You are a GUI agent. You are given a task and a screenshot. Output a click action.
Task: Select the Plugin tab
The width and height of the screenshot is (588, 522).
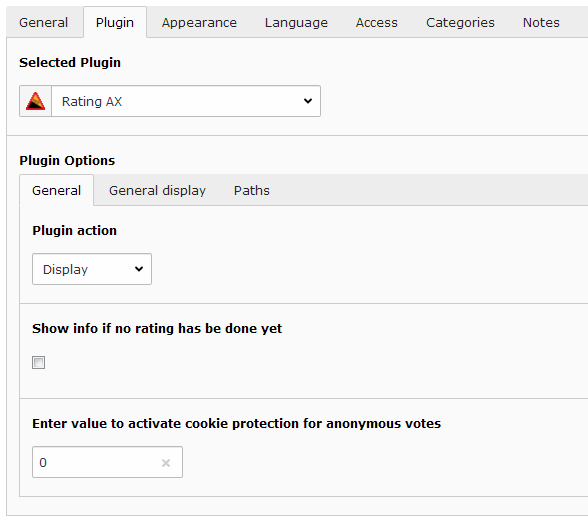[x=115, y=22]
